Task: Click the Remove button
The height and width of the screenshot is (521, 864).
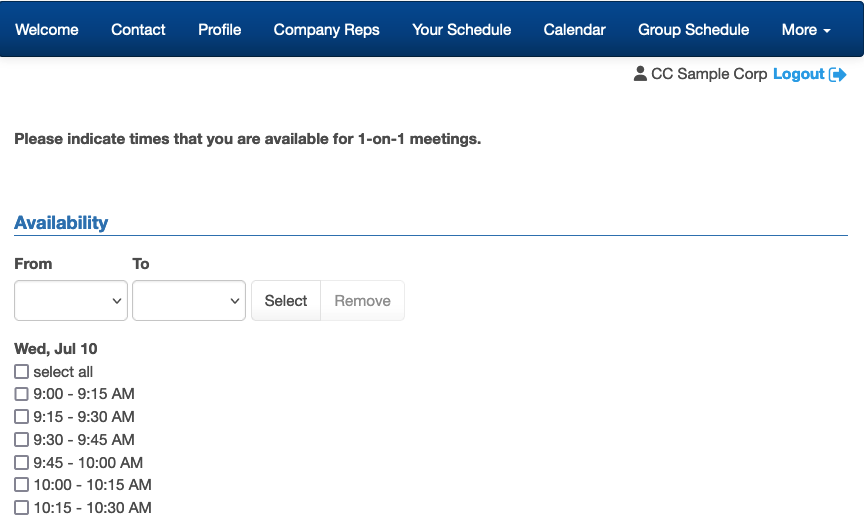Action: [x=362, y=301]
